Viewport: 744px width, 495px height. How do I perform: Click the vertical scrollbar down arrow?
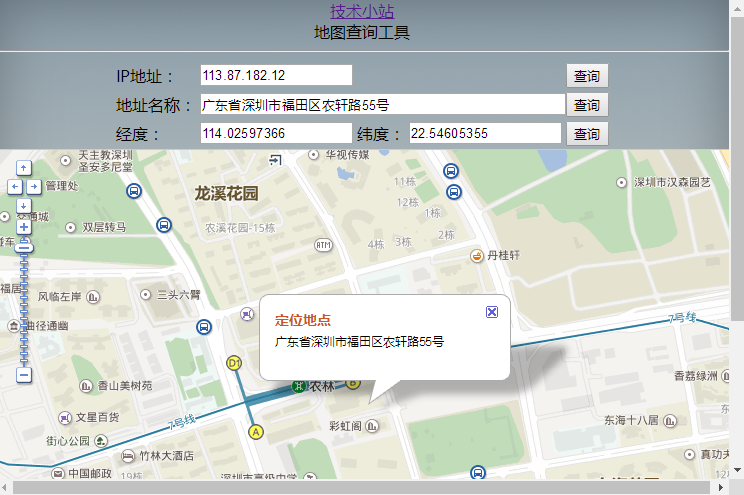pyautogui.click(x=737, y=470)
